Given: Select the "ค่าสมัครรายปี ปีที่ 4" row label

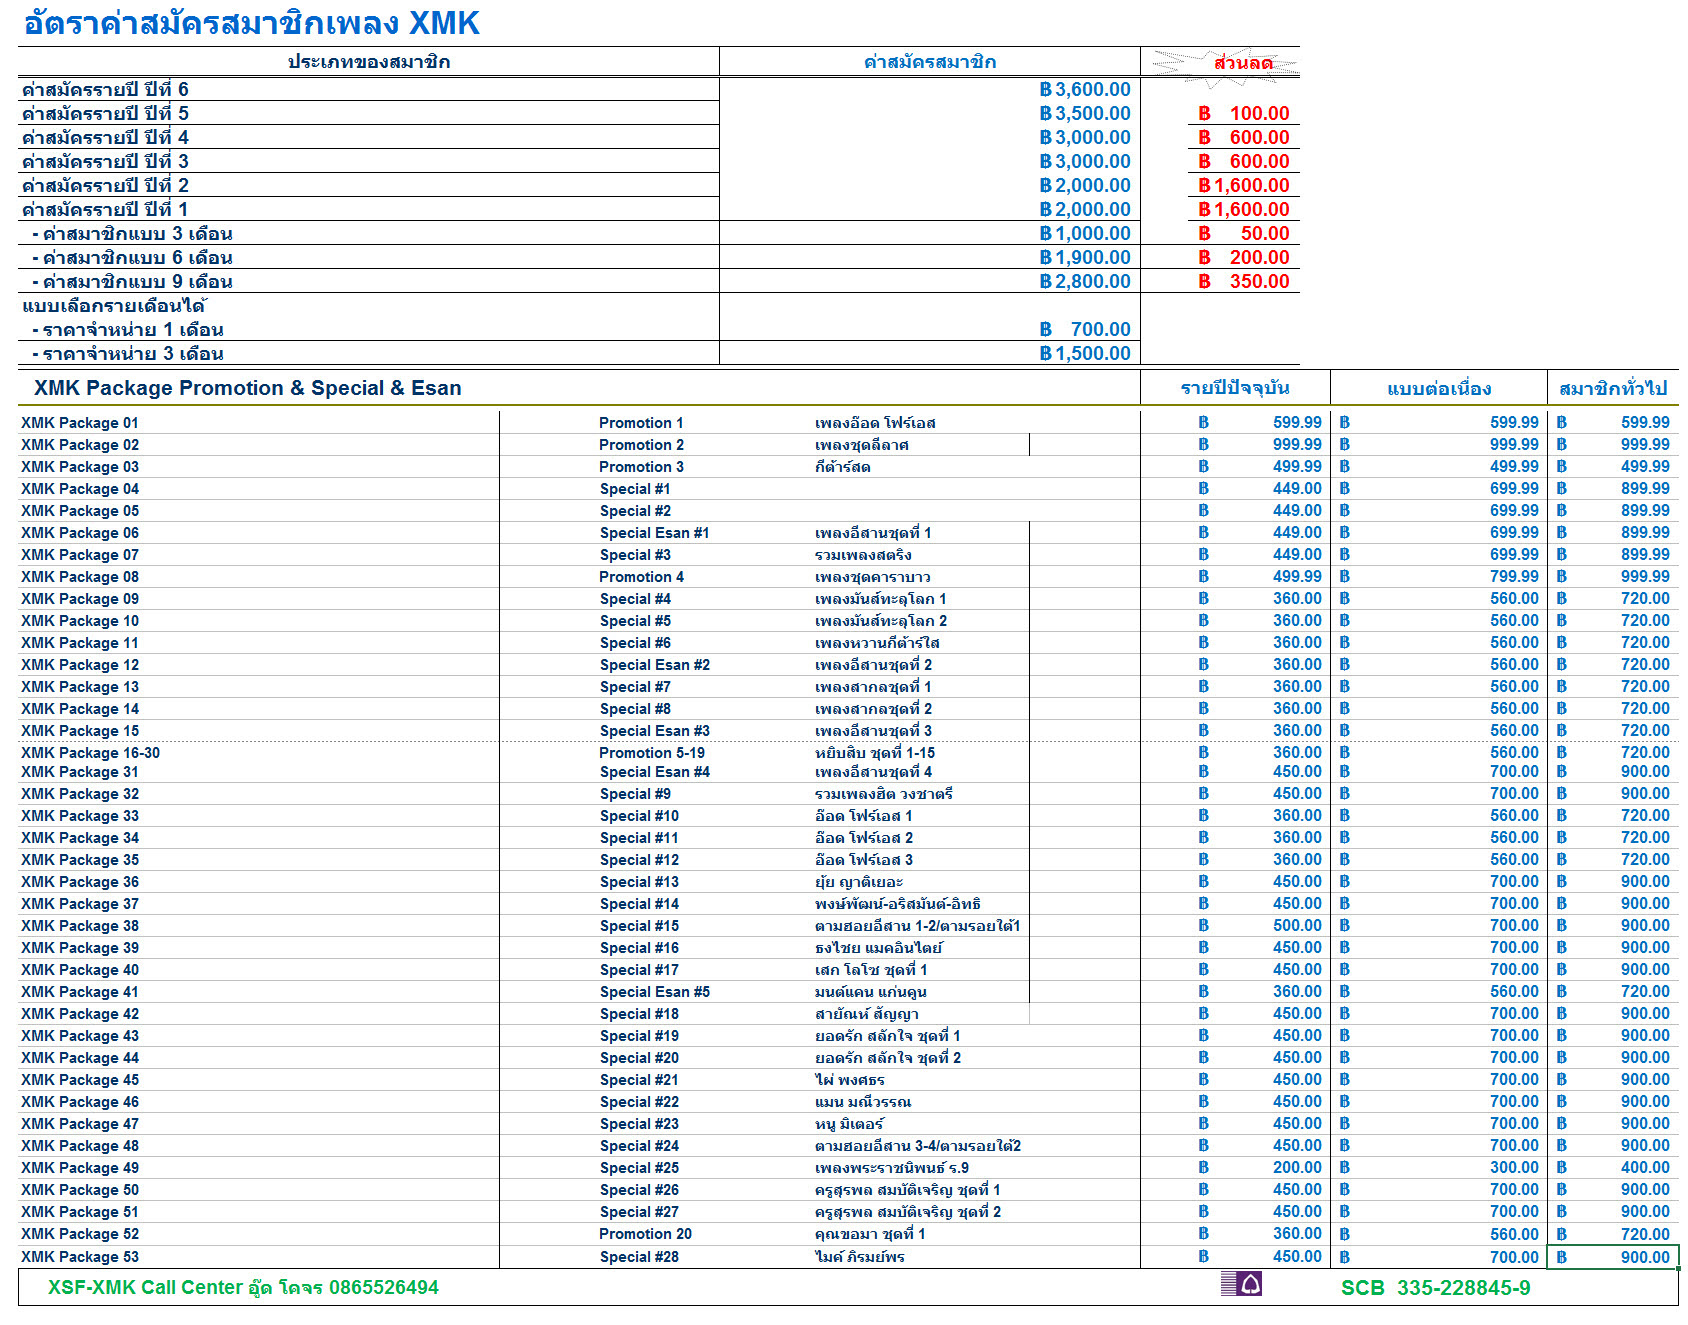Looking at the screenshot, I should [105, 137].
